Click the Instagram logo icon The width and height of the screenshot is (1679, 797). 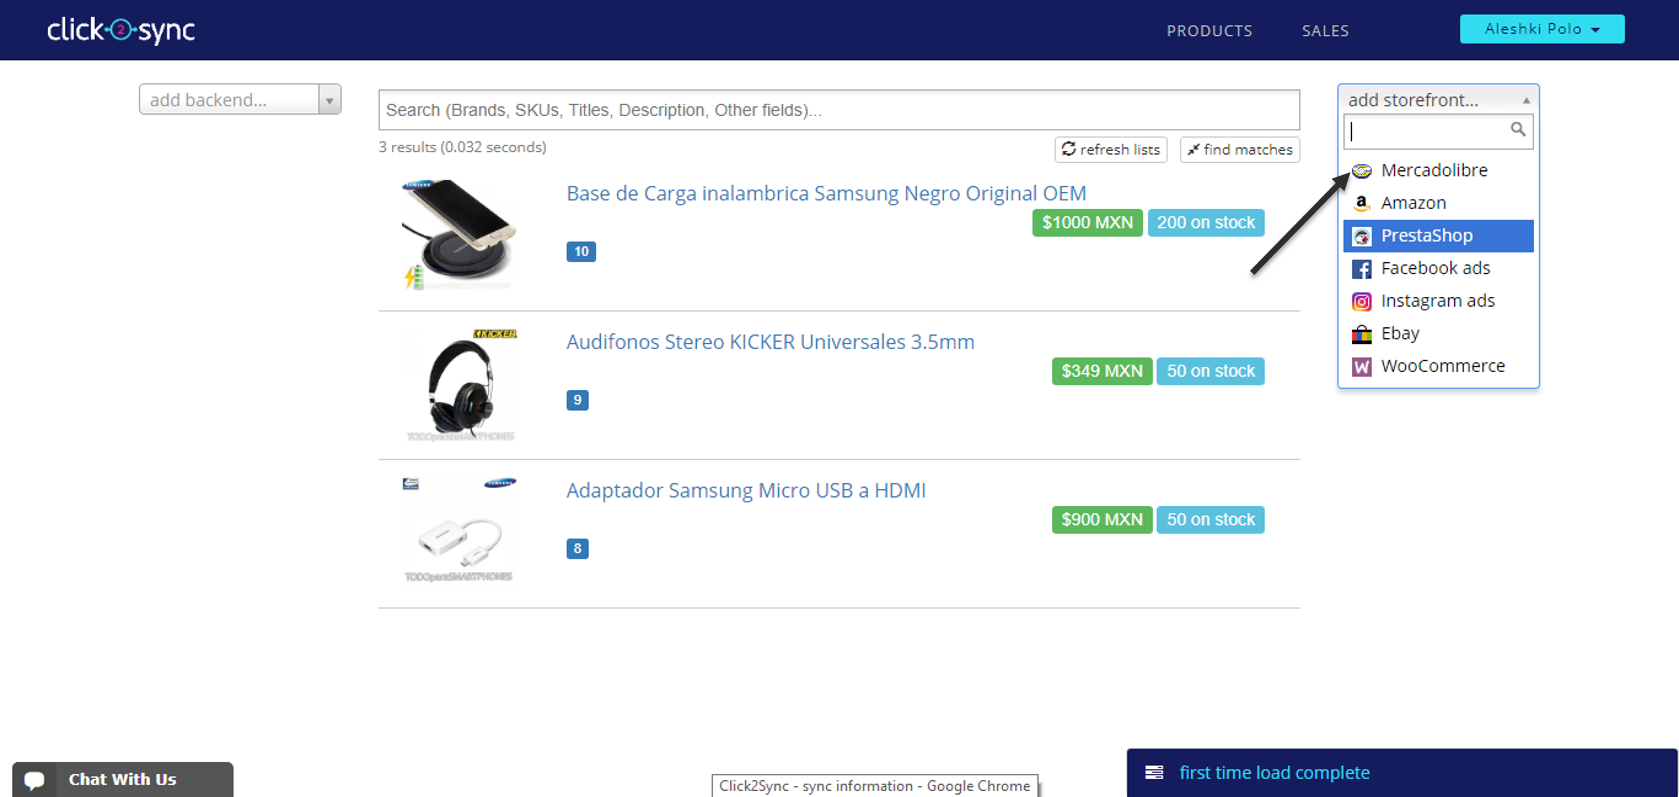[x=1361, y=302]
